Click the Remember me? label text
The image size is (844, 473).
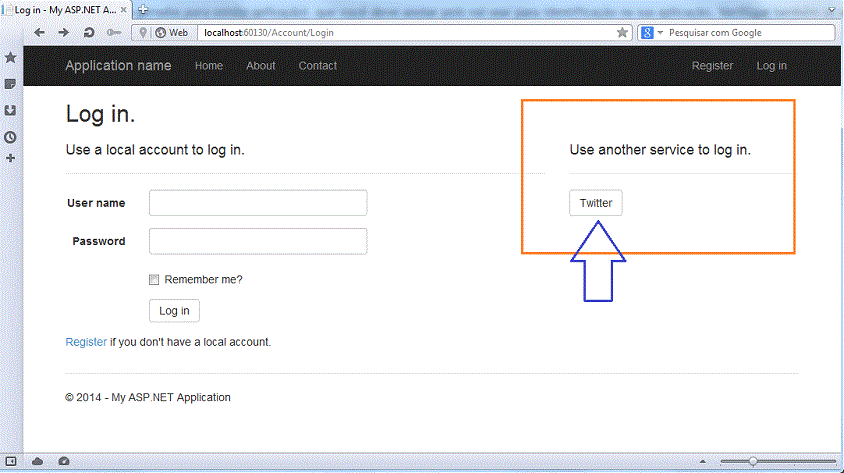click(x=203, y=279)
